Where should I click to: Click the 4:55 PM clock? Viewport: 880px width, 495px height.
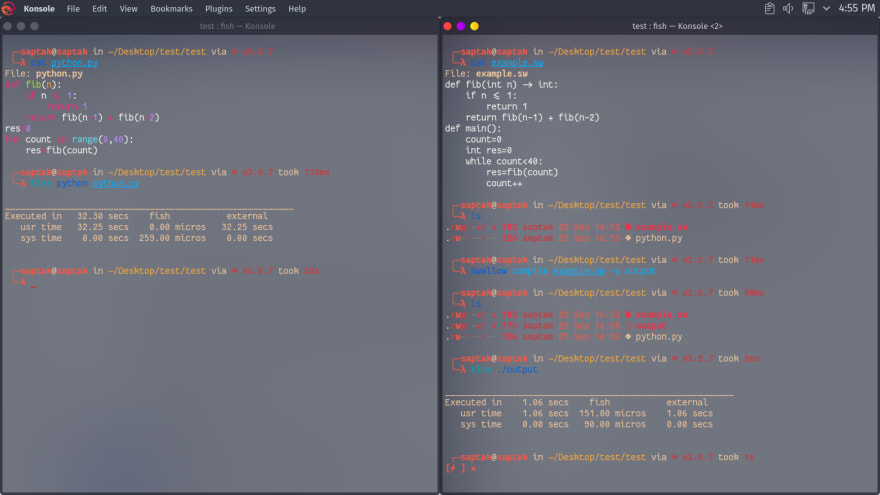tap(856, 8)
